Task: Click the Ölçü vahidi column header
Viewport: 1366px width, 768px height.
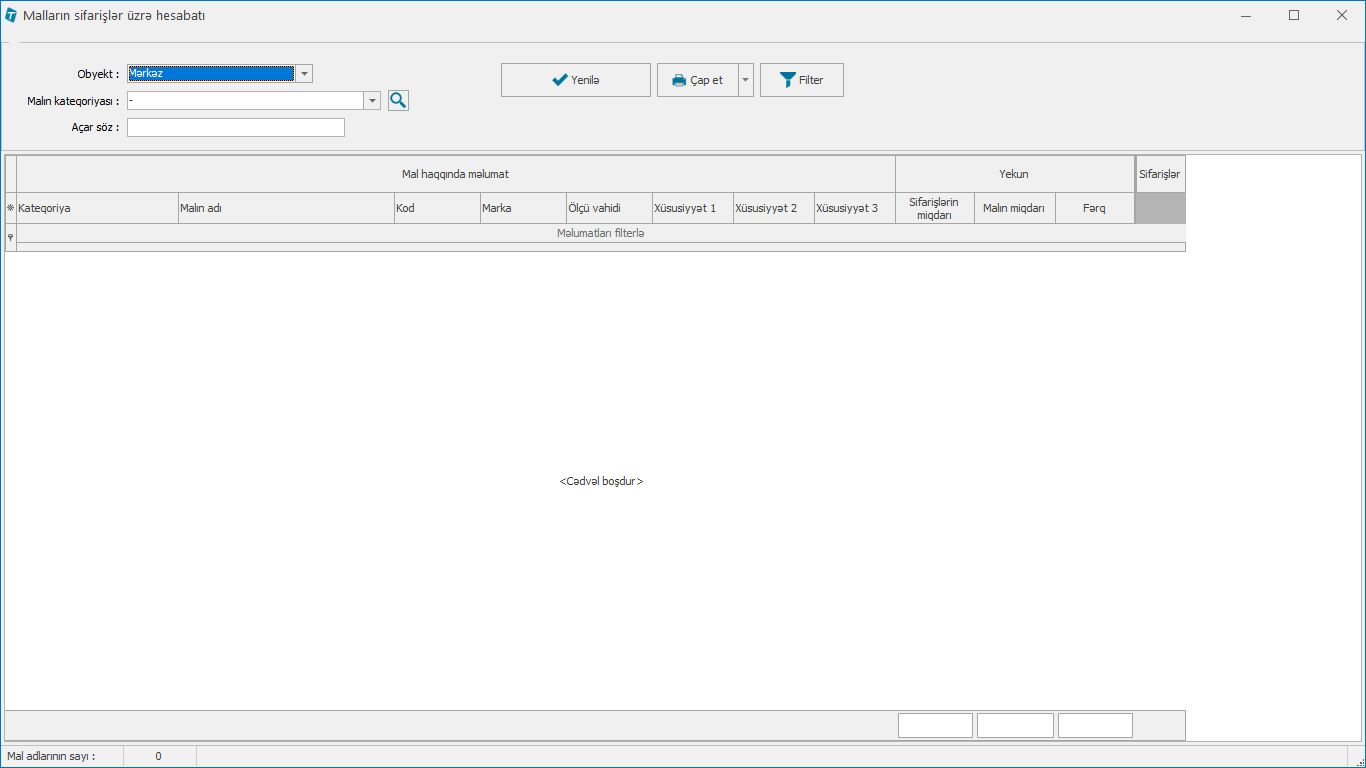Action: 608,208
